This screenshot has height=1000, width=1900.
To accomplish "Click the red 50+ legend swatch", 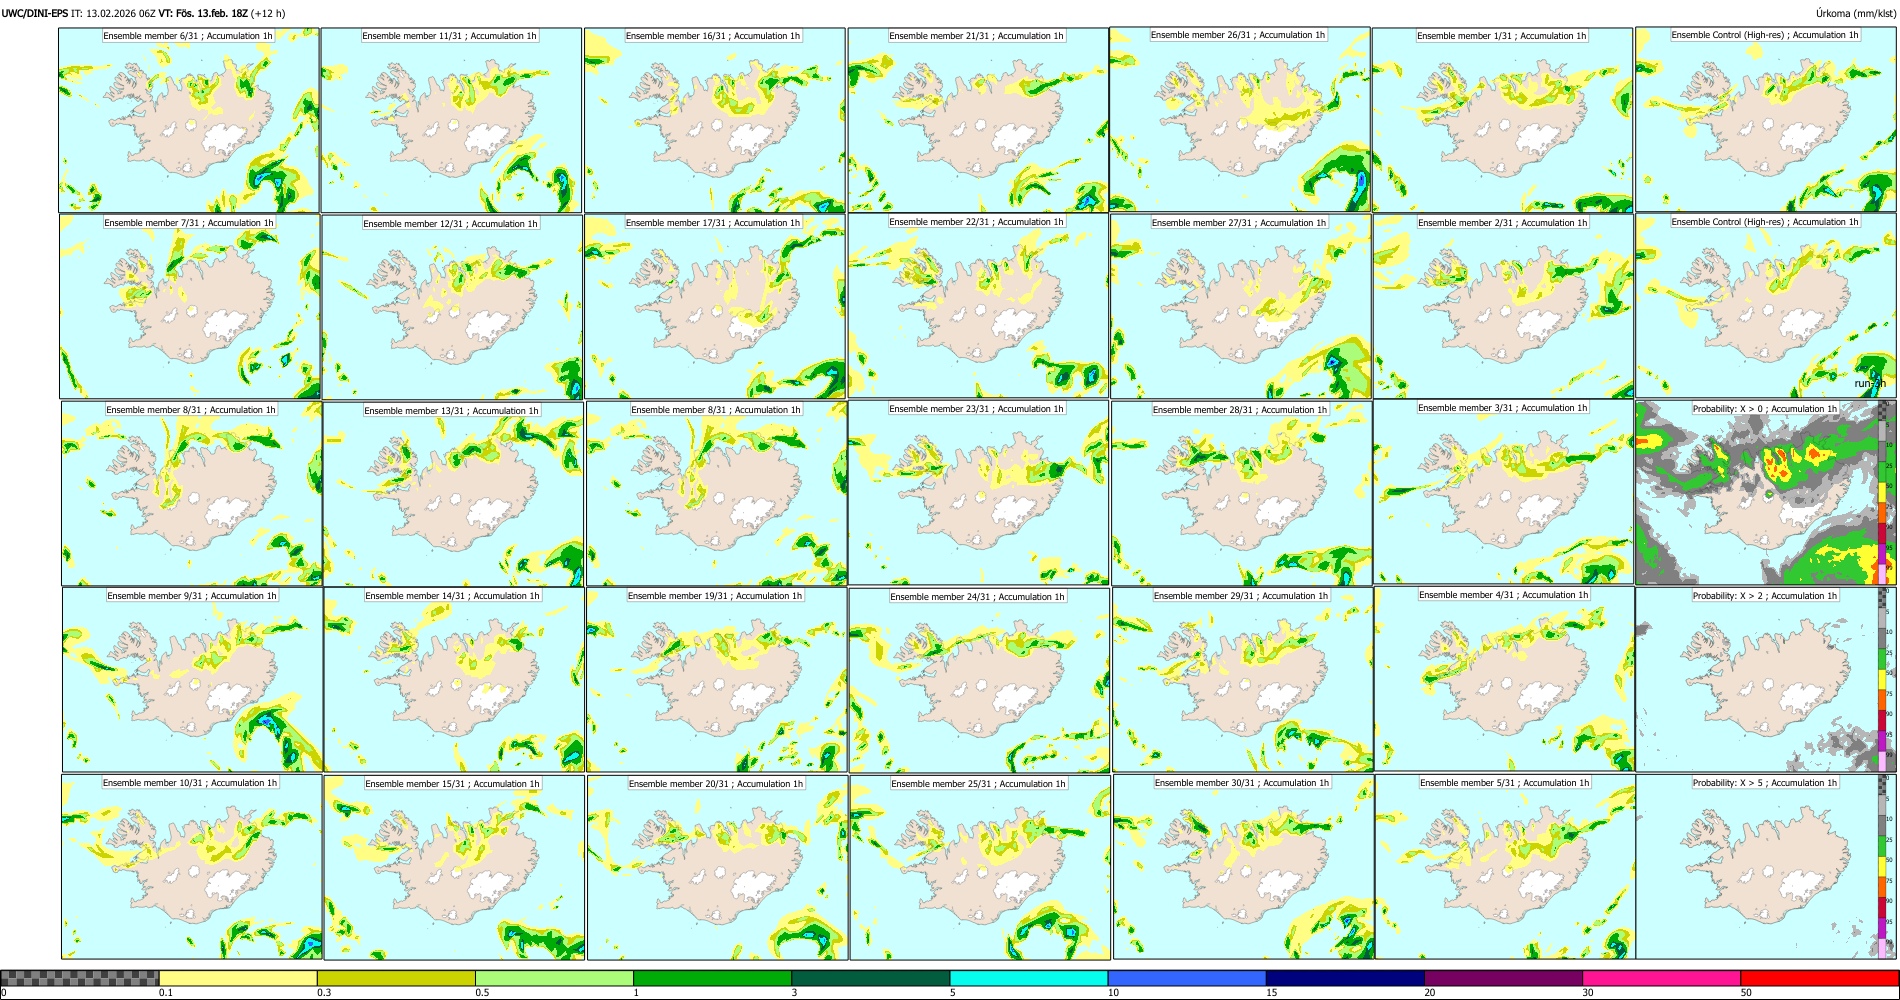I will click(1819, 978).
